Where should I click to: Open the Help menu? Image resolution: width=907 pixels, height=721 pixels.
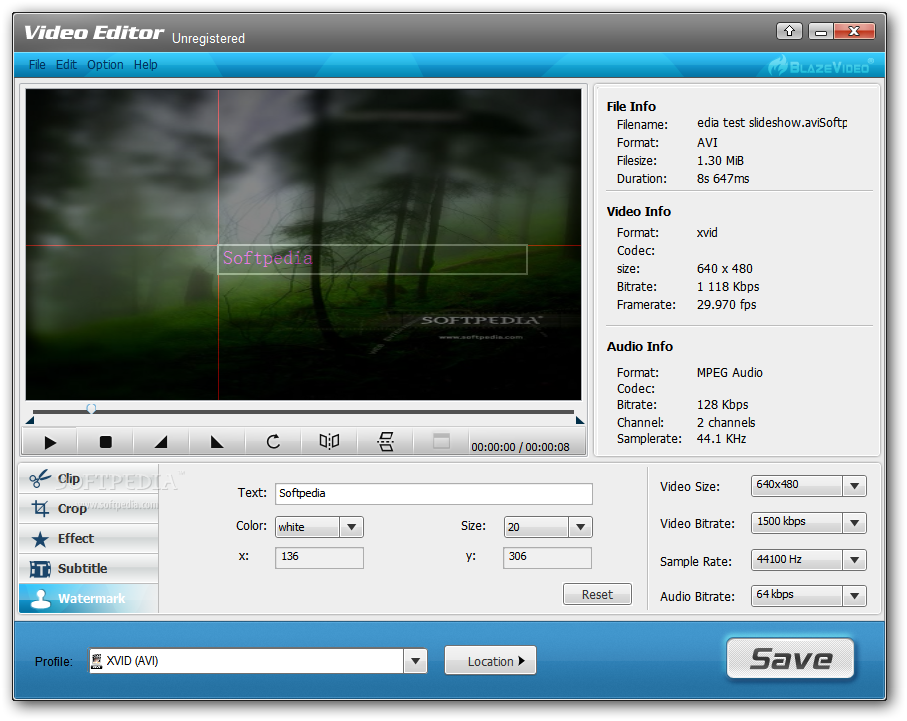tap(145, 65)
